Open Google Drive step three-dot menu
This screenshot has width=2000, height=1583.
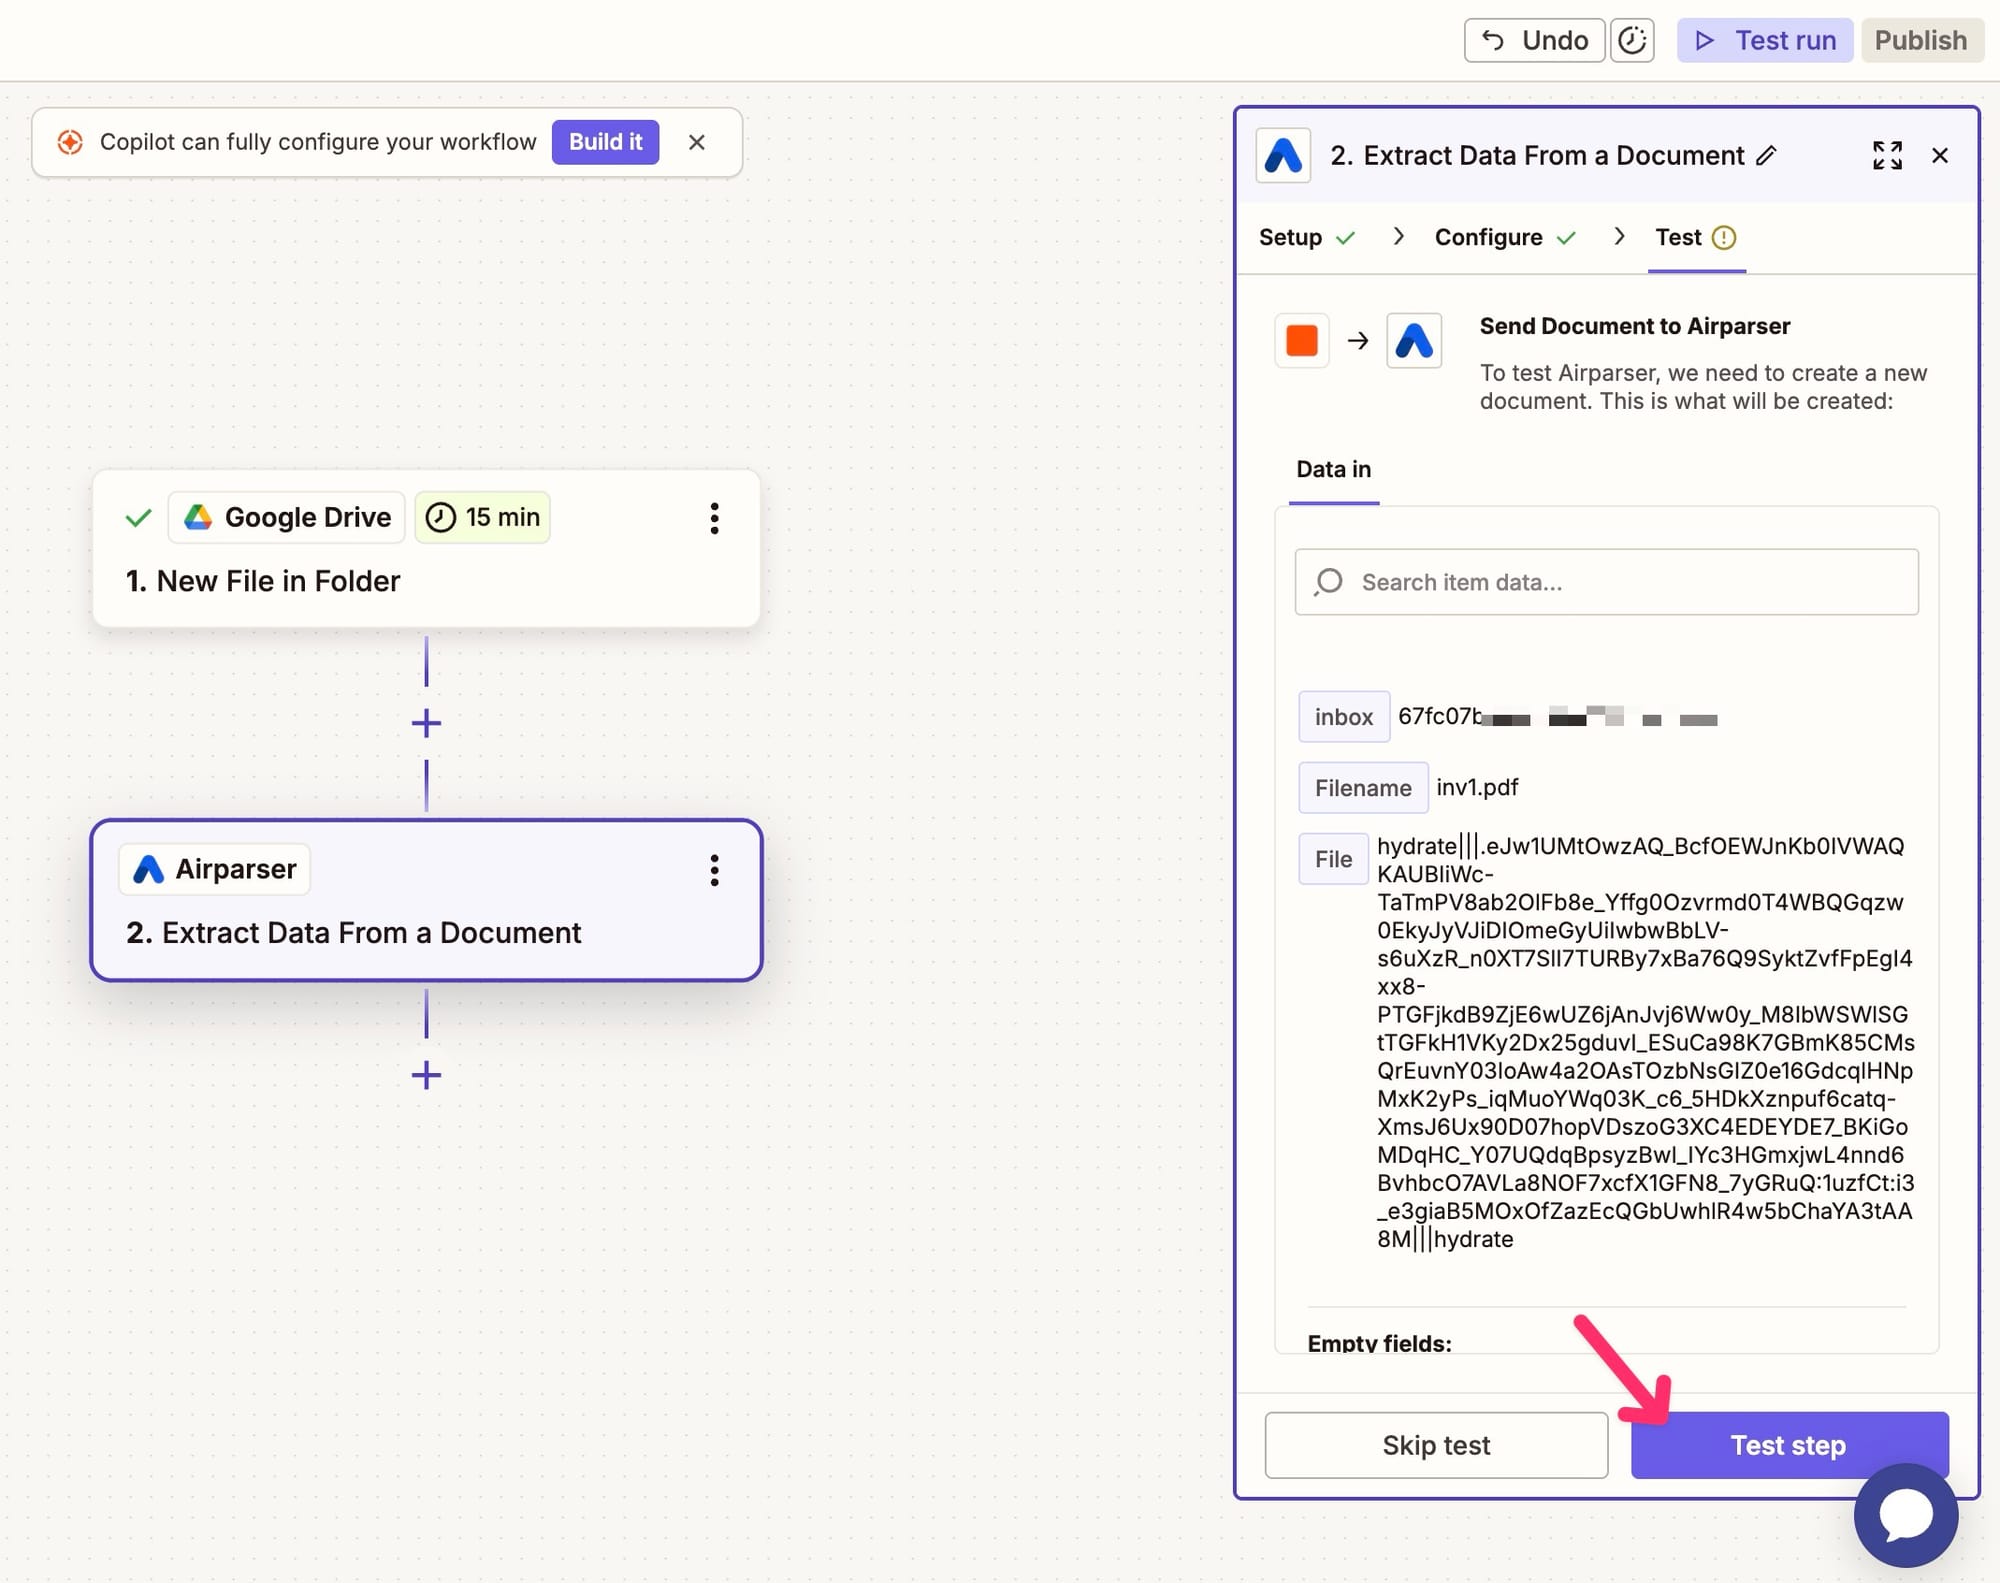(x=714, y=518)
